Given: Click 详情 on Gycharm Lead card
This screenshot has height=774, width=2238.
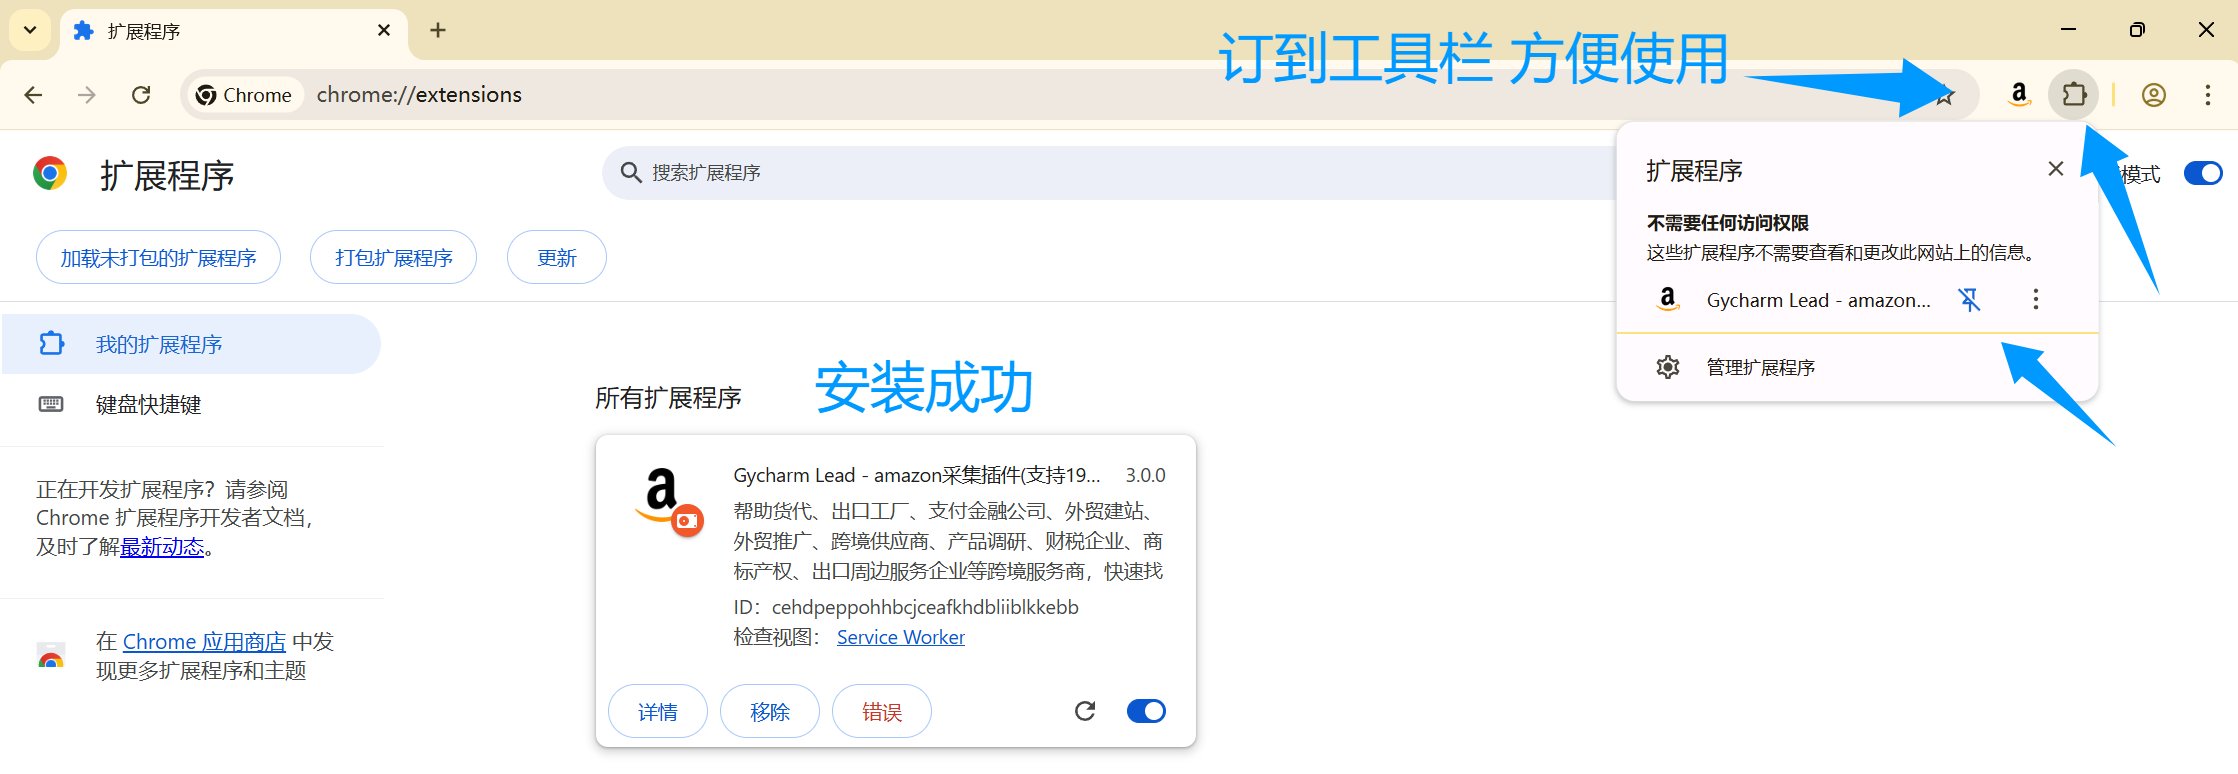Looking at the screenshot, I should coord(658,711).
